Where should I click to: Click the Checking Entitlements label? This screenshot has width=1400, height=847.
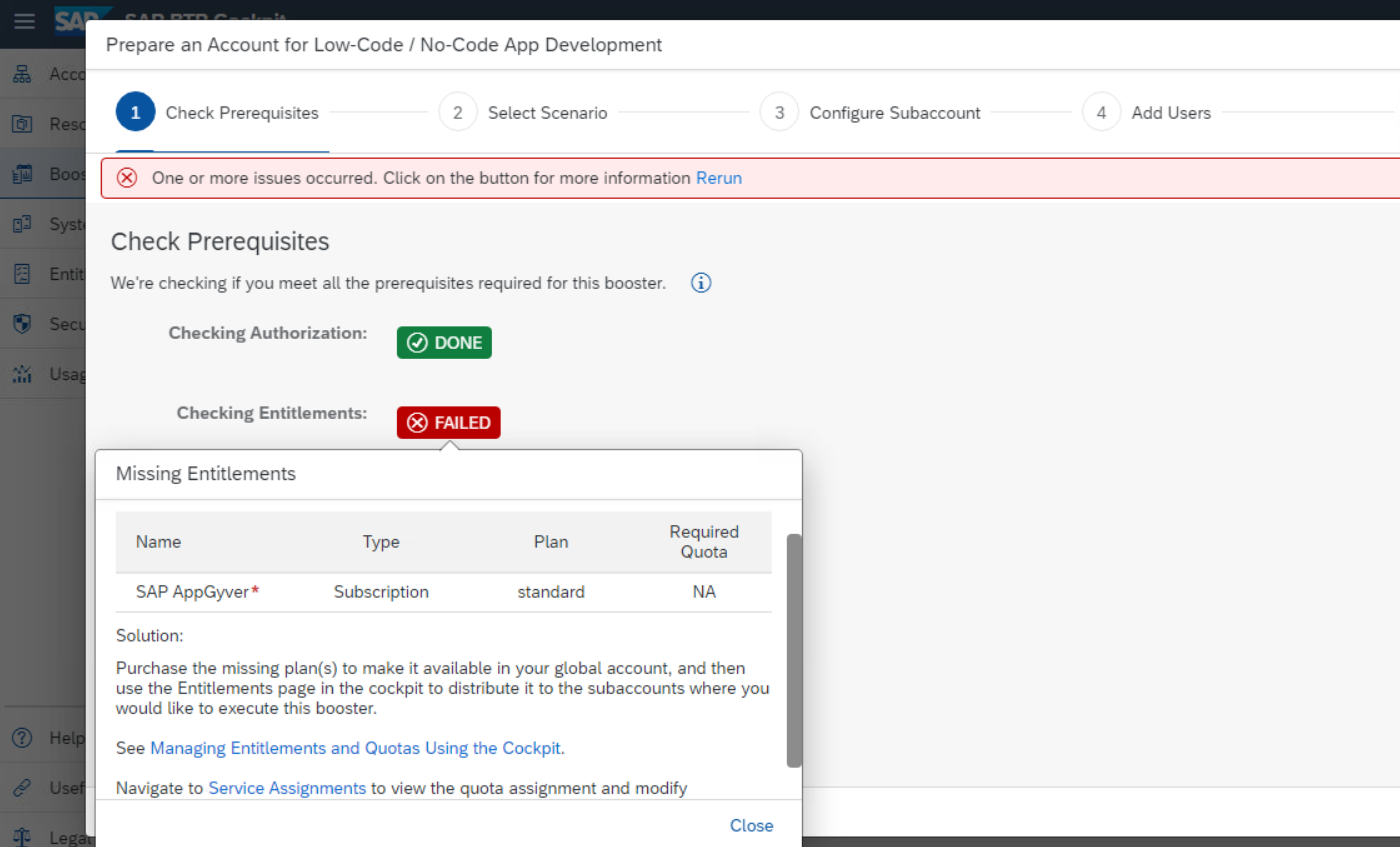(x=272, y=413)
